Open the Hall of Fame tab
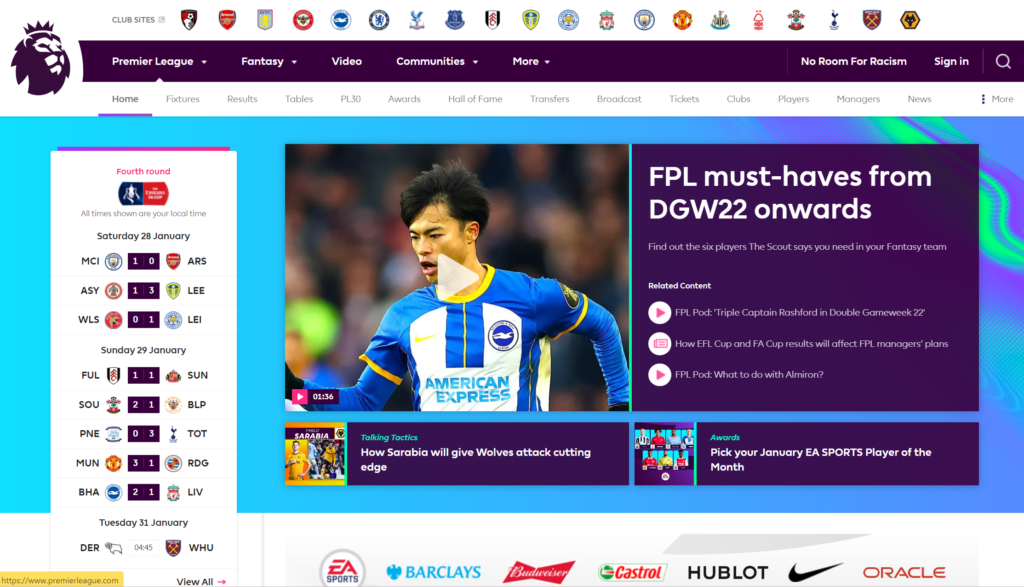Viewport: 1024px width, 587px height. coord(475,99)
